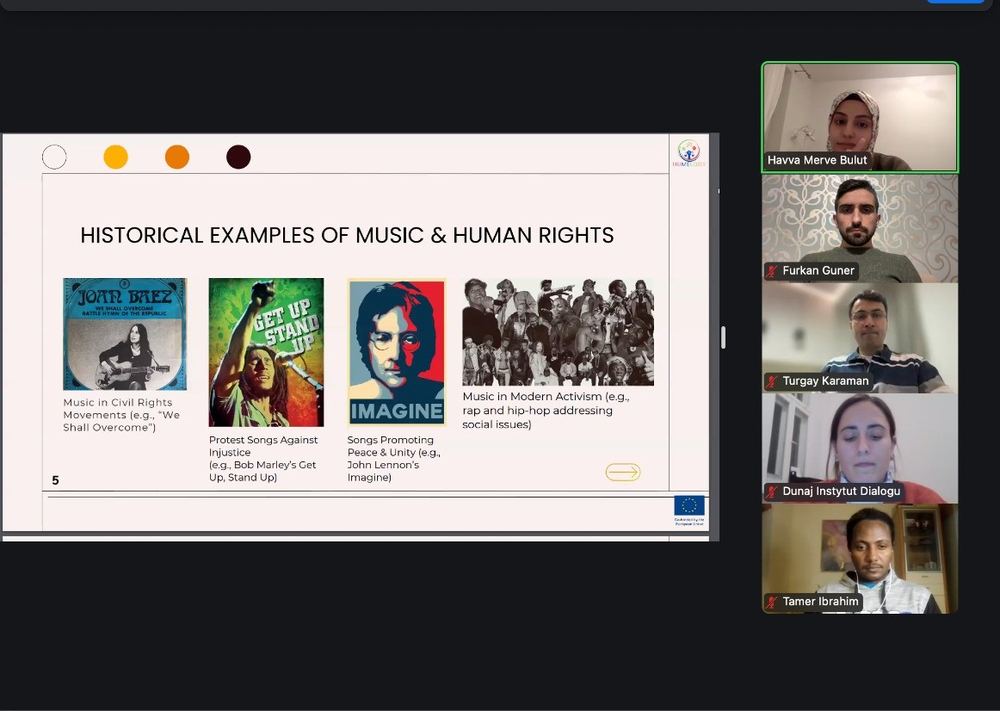This screenshot has height=711, width=1000.
Task: Click the Get Up Stand Up poster image
Action: click(x=266, y=352)
